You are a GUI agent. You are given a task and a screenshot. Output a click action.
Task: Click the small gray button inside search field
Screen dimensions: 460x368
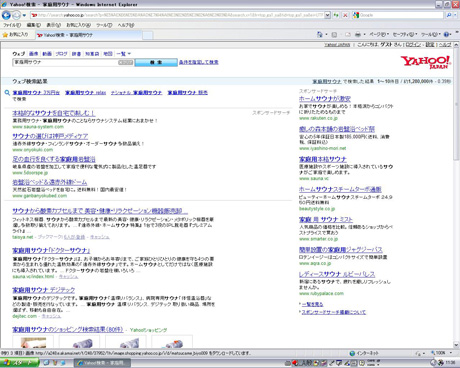click(x=126, y=62)
